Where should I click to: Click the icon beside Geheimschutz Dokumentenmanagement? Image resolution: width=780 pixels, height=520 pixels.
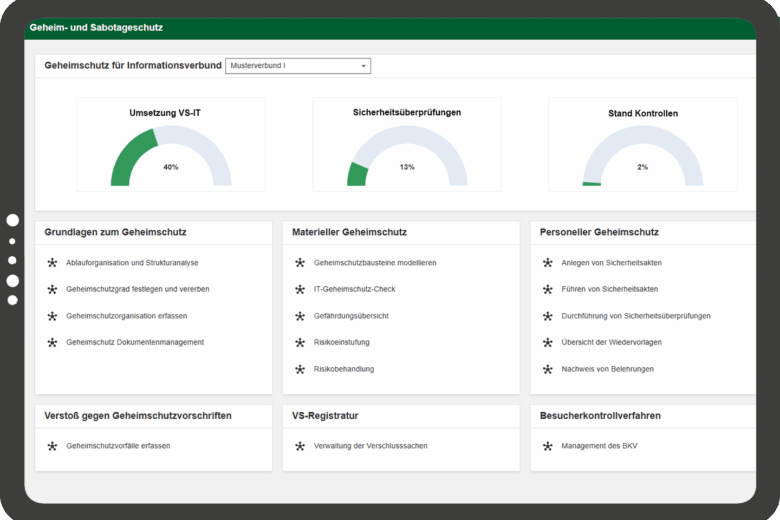pyautogui.click(x=52, y=342)
